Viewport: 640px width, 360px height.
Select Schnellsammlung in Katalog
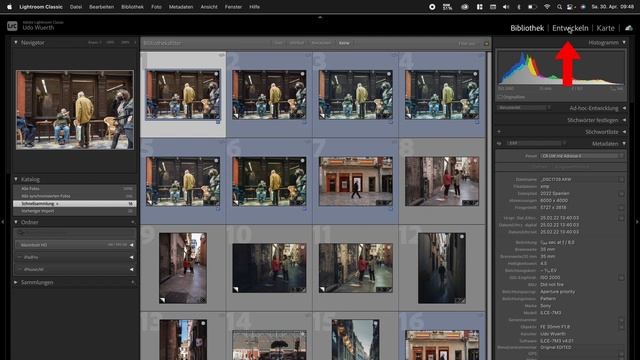click(75, 203)
